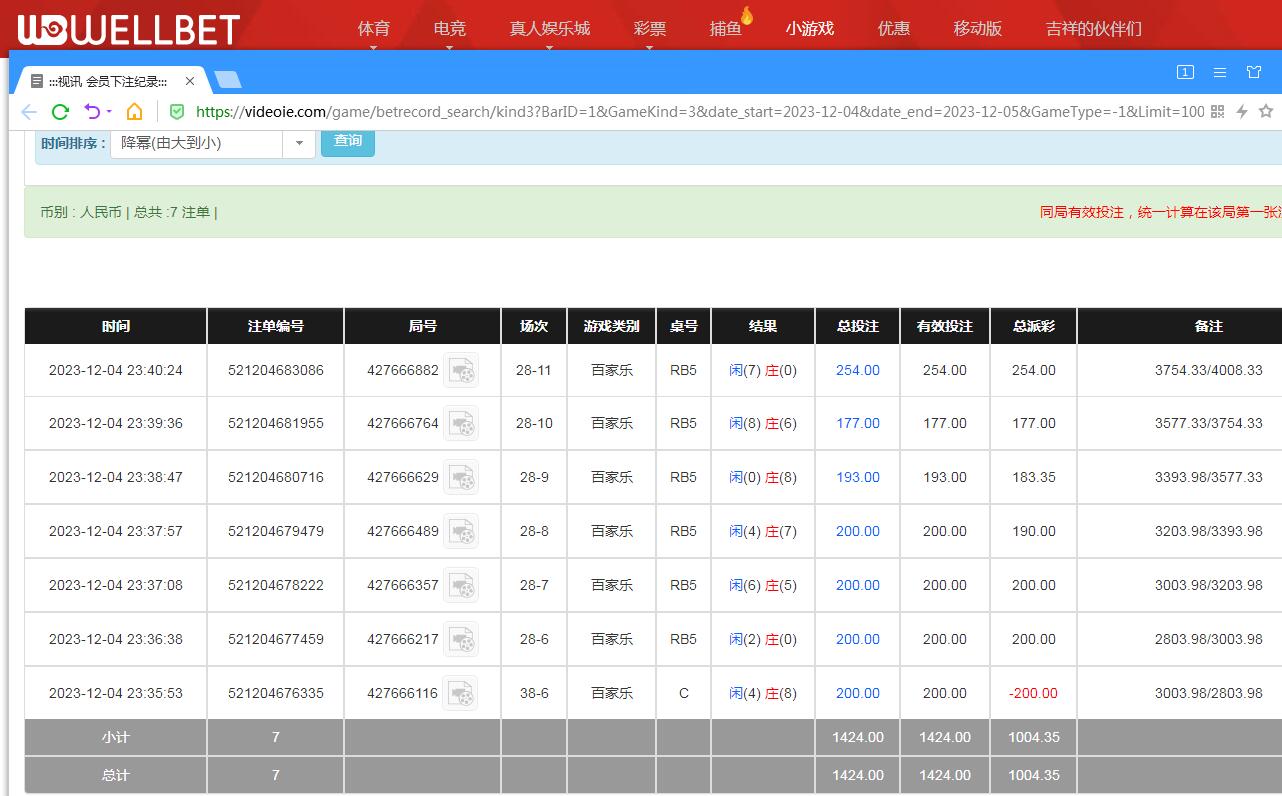Click the bookmark star icon
Screen dimensions: 1282x796
pyautogui.click(x=1266, y=112)
